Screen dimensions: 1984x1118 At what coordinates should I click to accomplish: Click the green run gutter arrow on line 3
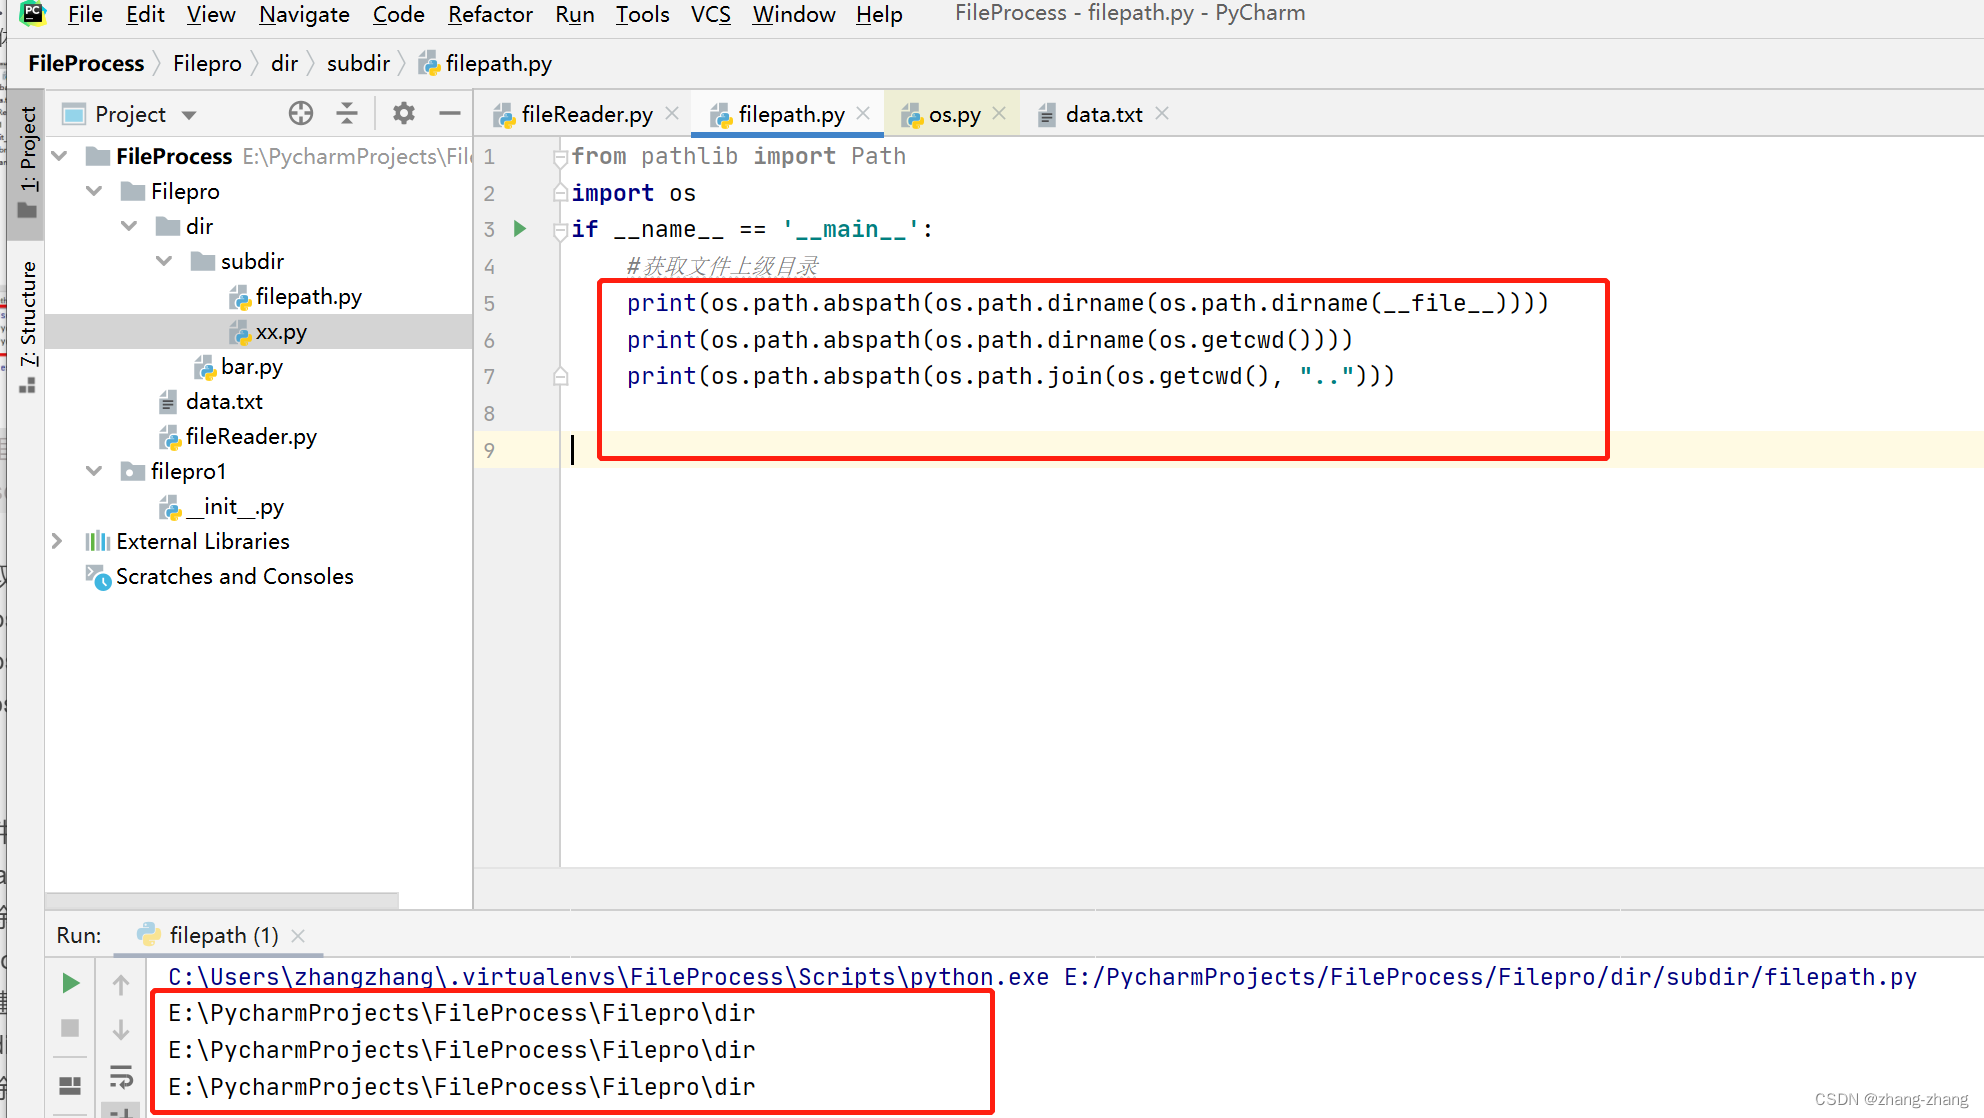tap(520, 229)
